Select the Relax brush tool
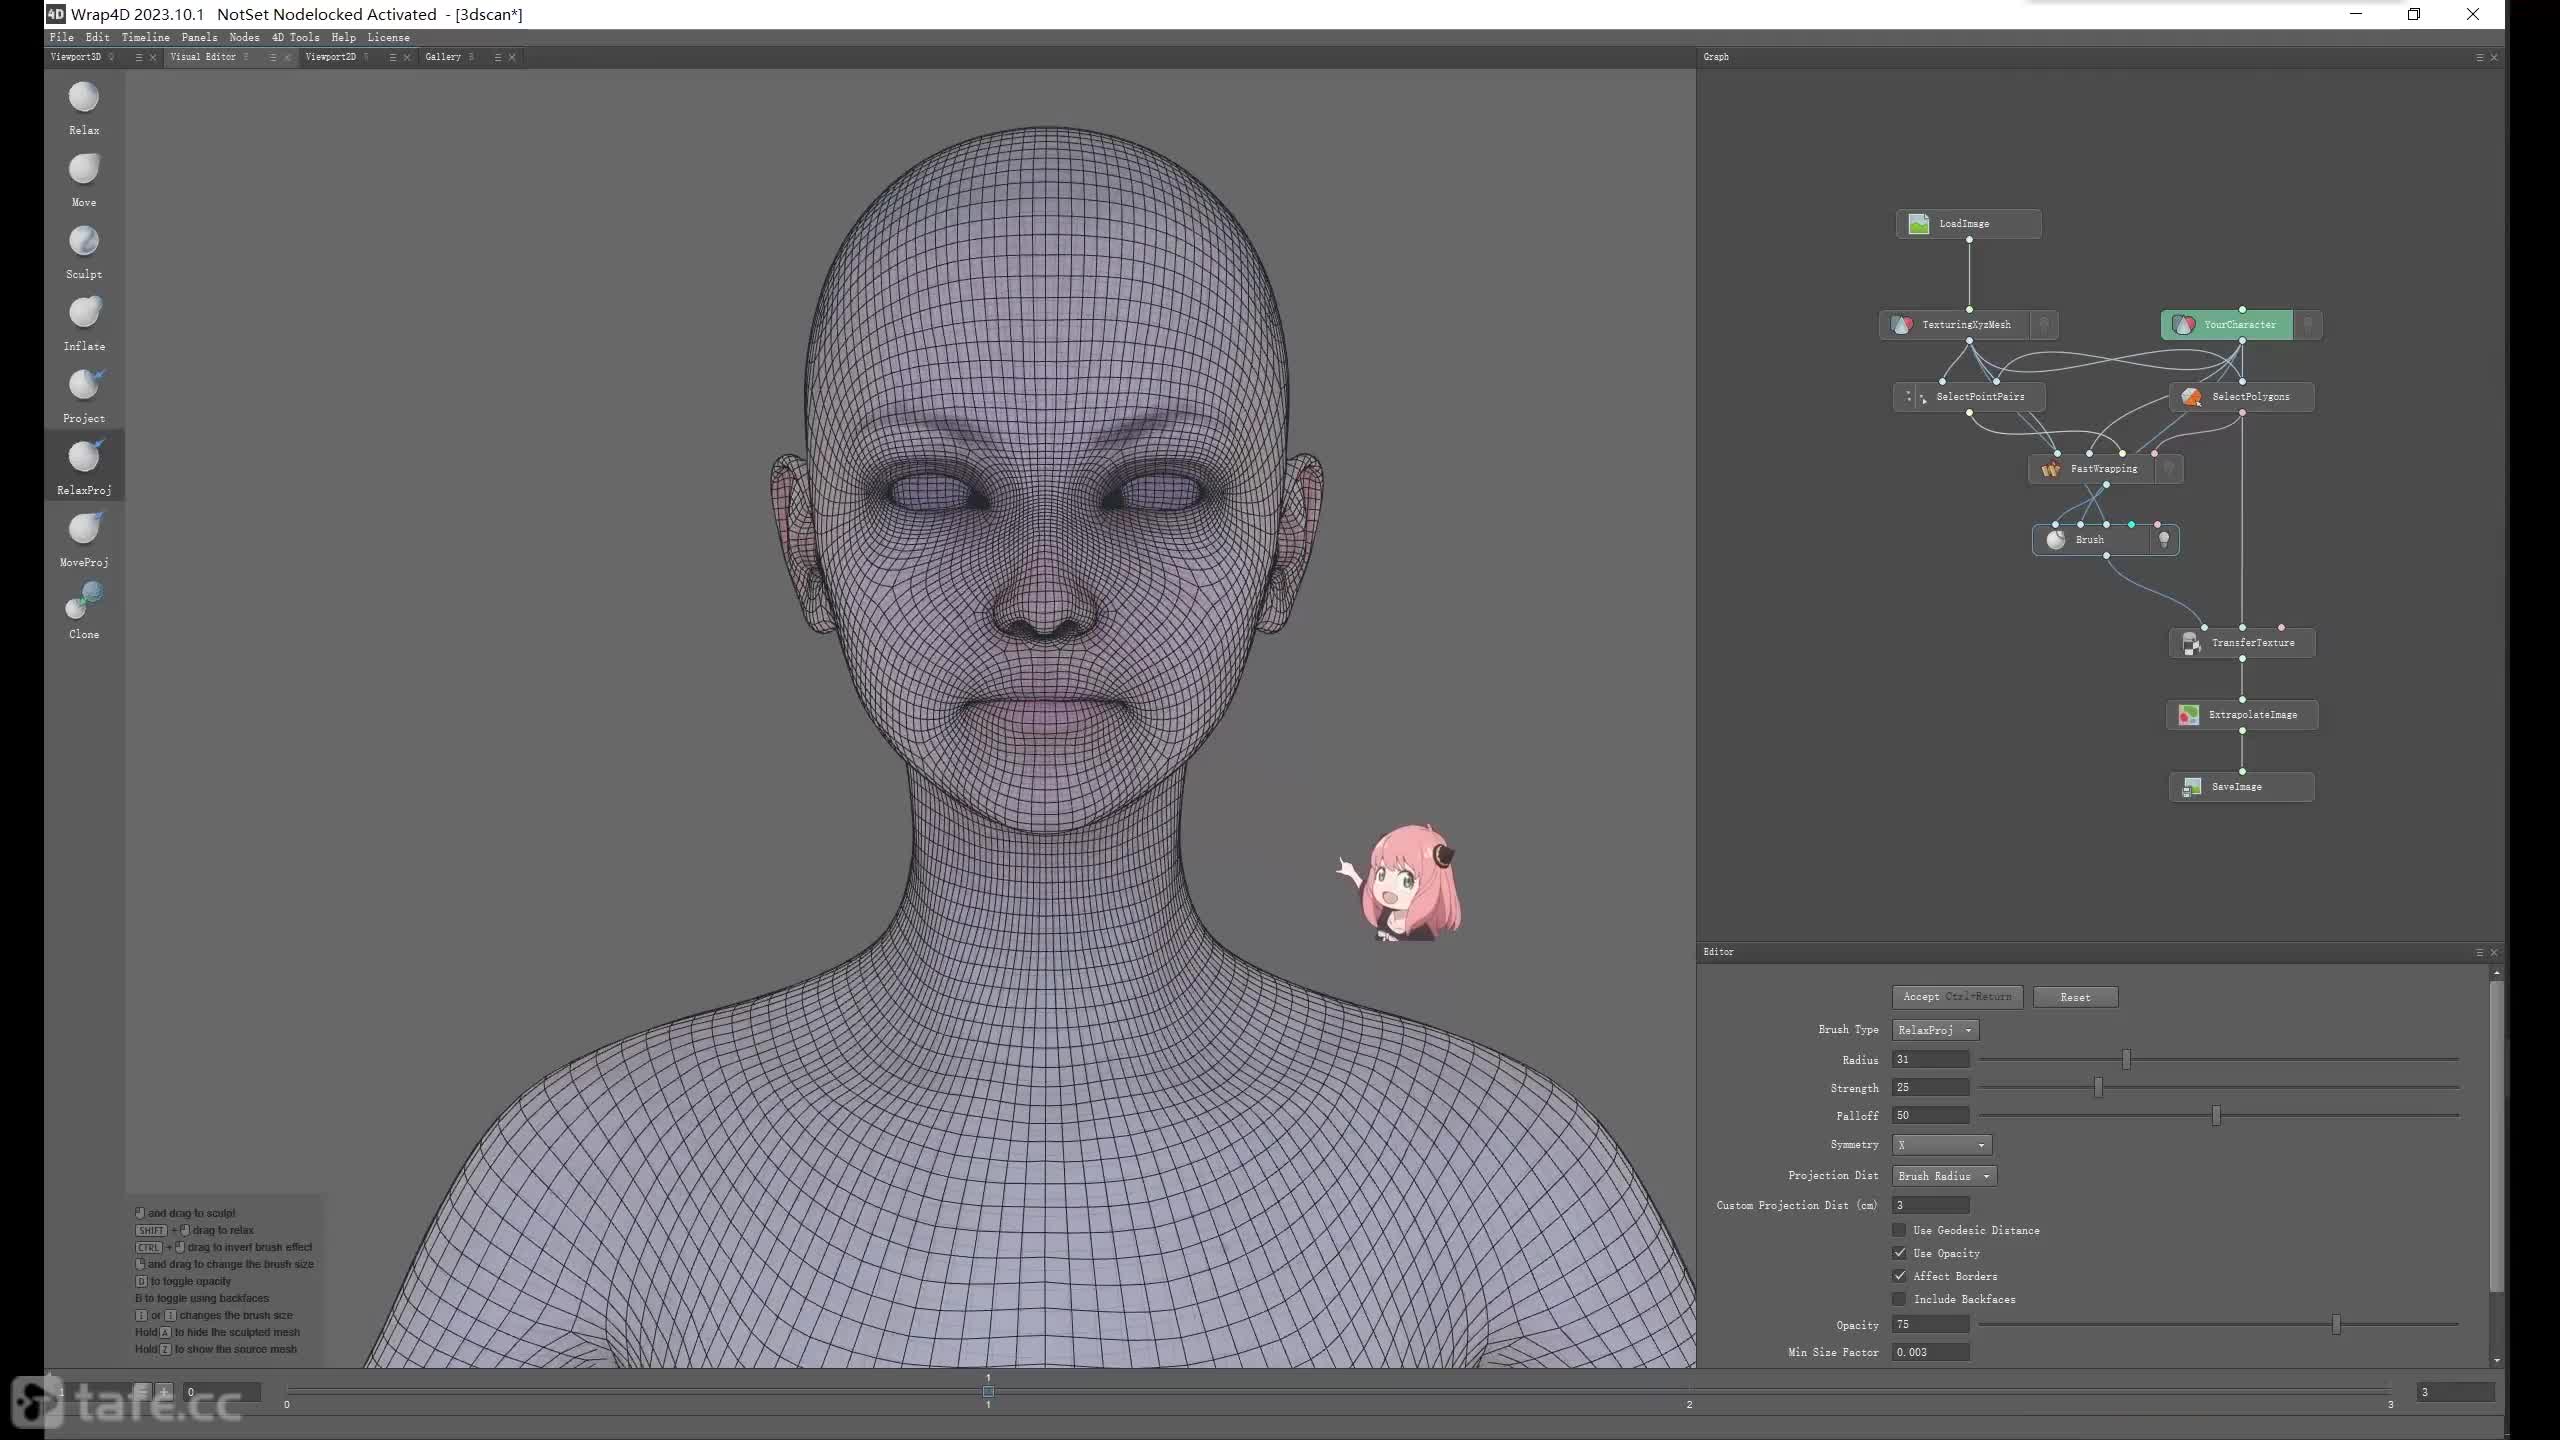The height and width of the screenshot is (1440, 2560). pos(84,106)
